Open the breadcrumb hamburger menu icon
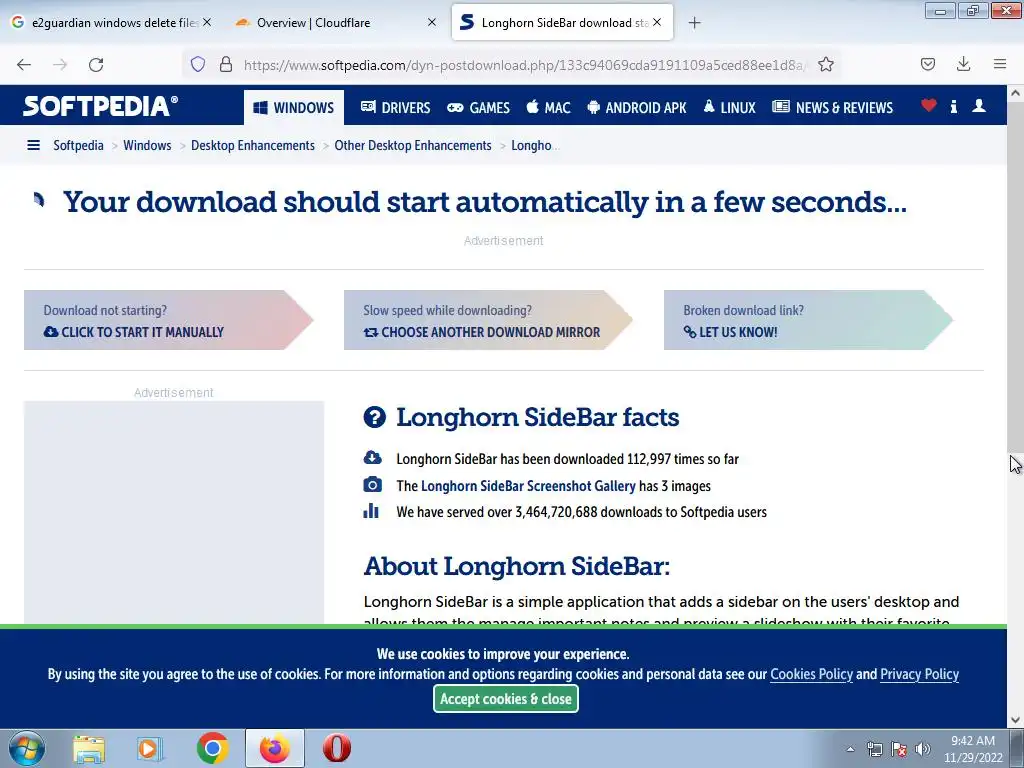This screenshot has width=1024, height=768. (33, 145)
